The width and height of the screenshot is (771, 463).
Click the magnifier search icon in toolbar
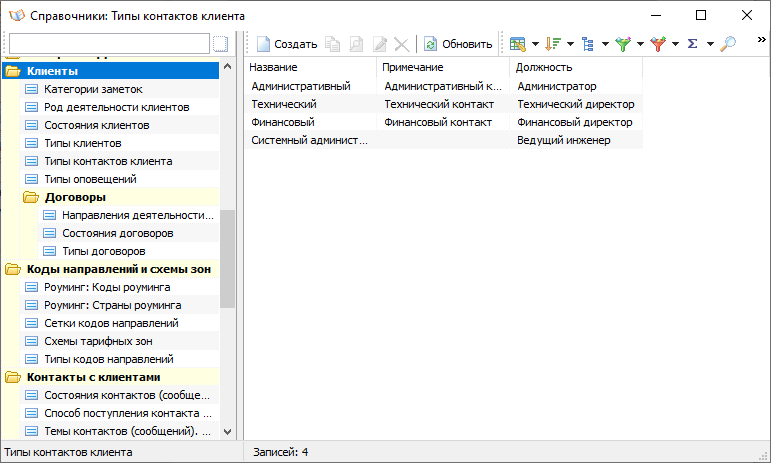coord(728,44)
